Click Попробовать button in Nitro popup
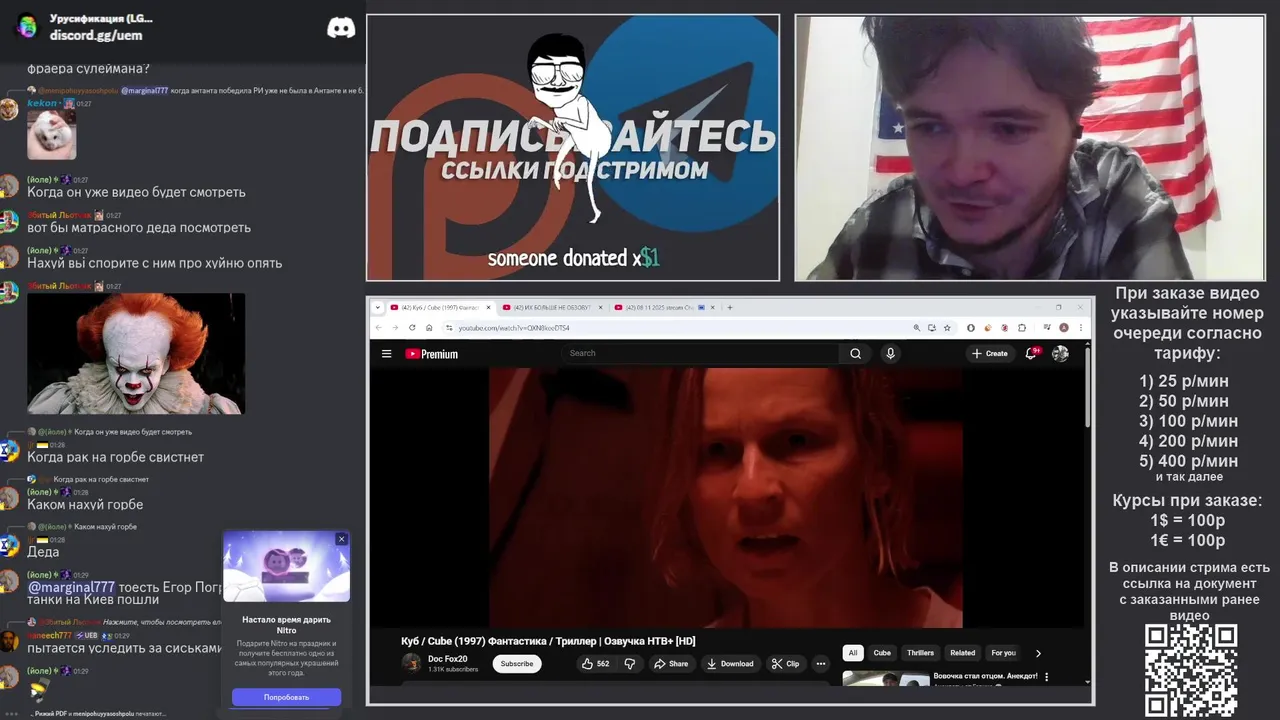The height and width of the screenshot is (720, 1280). pyautogui.click(x=286, y=697)
